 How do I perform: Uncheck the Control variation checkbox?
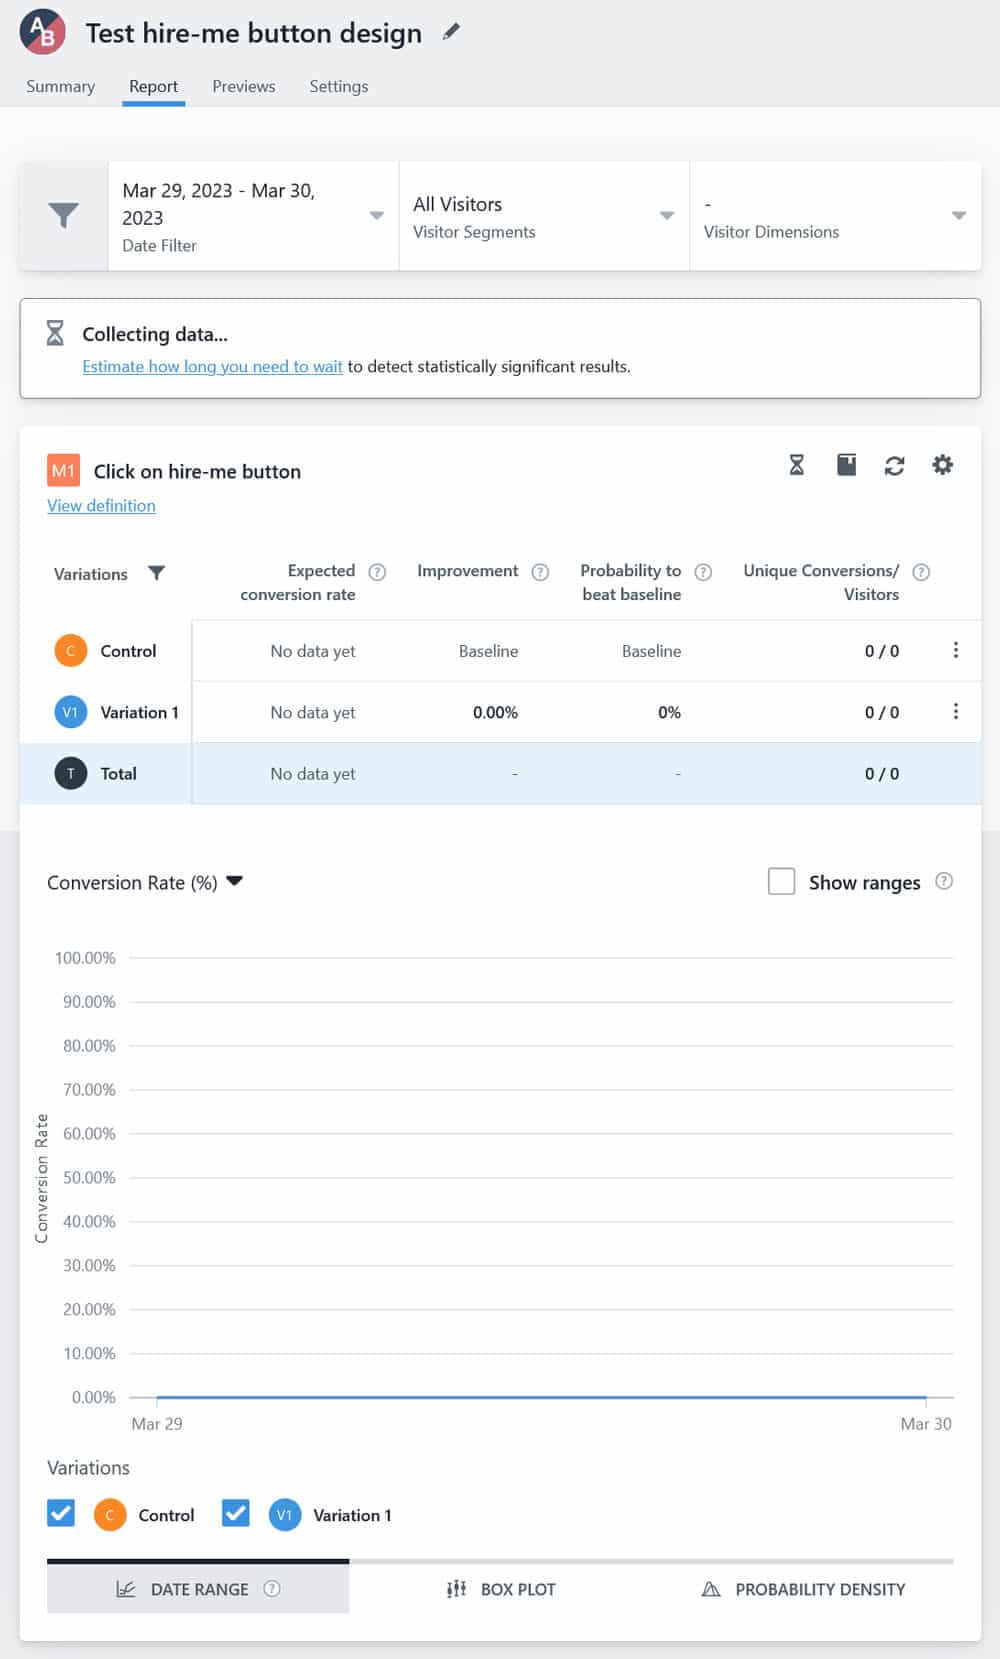click(61, 1513)
